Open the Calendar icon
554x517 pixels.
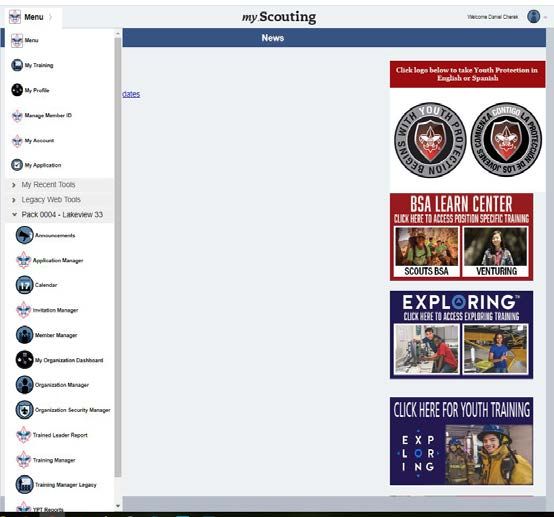point(24,285)
